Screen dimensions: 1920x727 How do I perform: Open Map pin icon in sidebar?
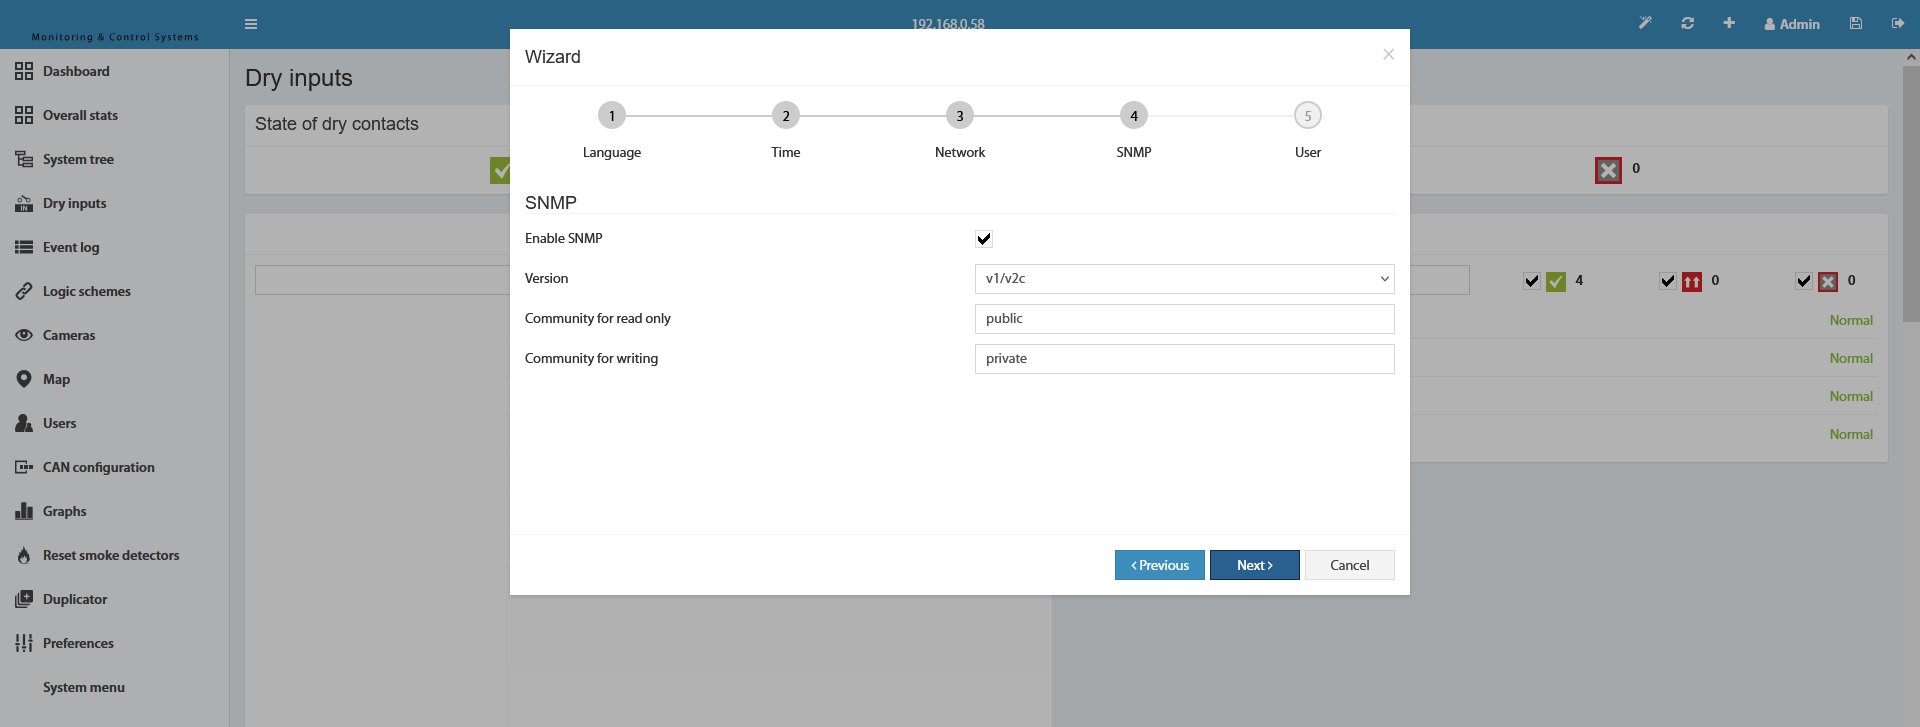point(24,379)
